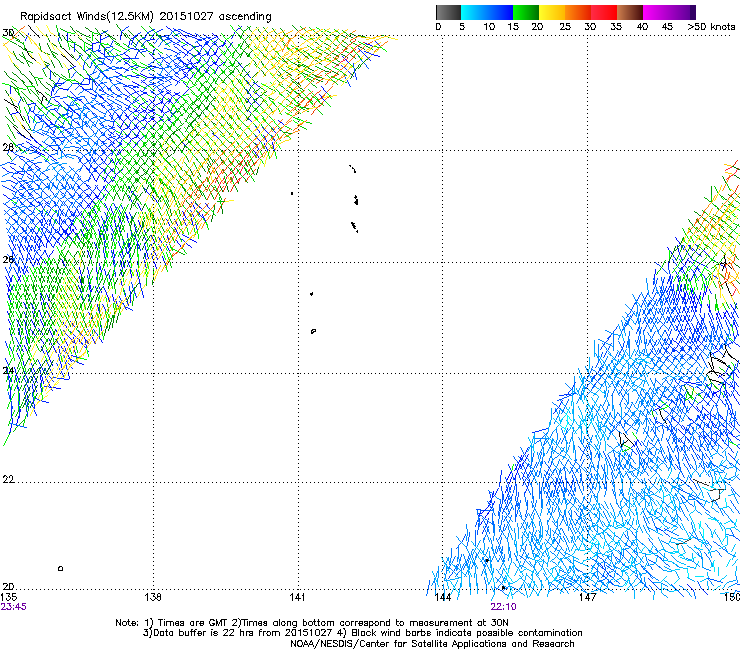Click the small island outline near 136E 20N
This screenshot has width=740, height=650.
60,568
